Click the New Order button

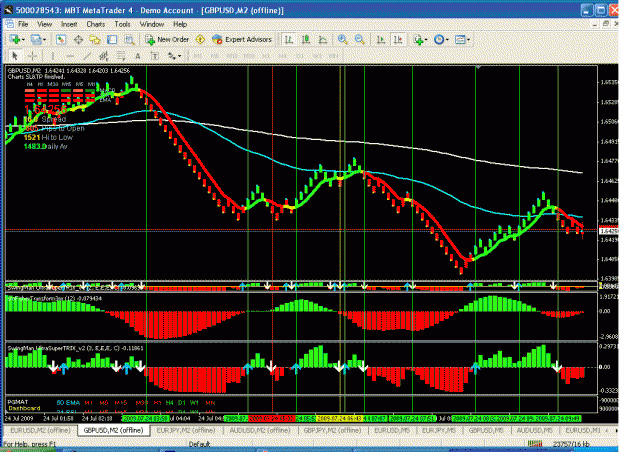(x=167, y=39)
